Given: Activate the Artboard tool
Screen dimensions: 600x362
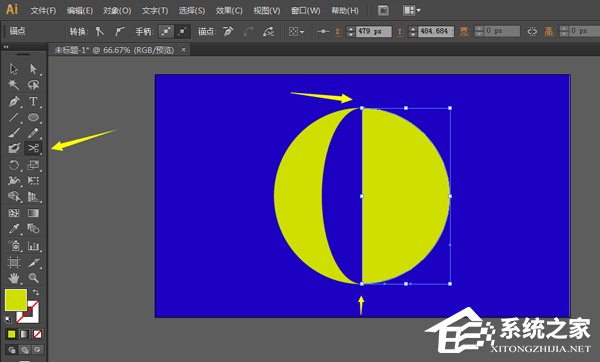Looking at the screenshot, I should [x=14, y=262].
